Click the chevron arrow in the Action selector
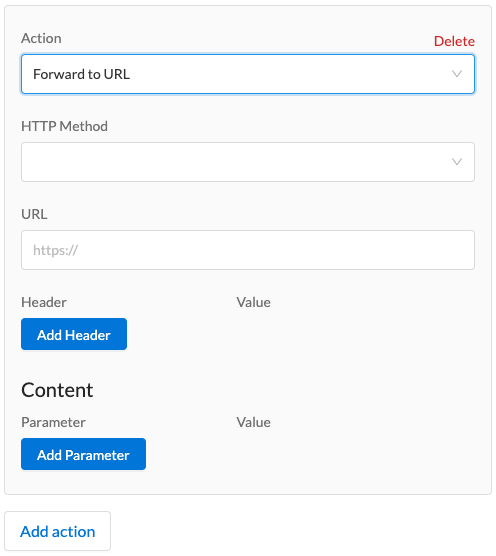 coord(457,74)
